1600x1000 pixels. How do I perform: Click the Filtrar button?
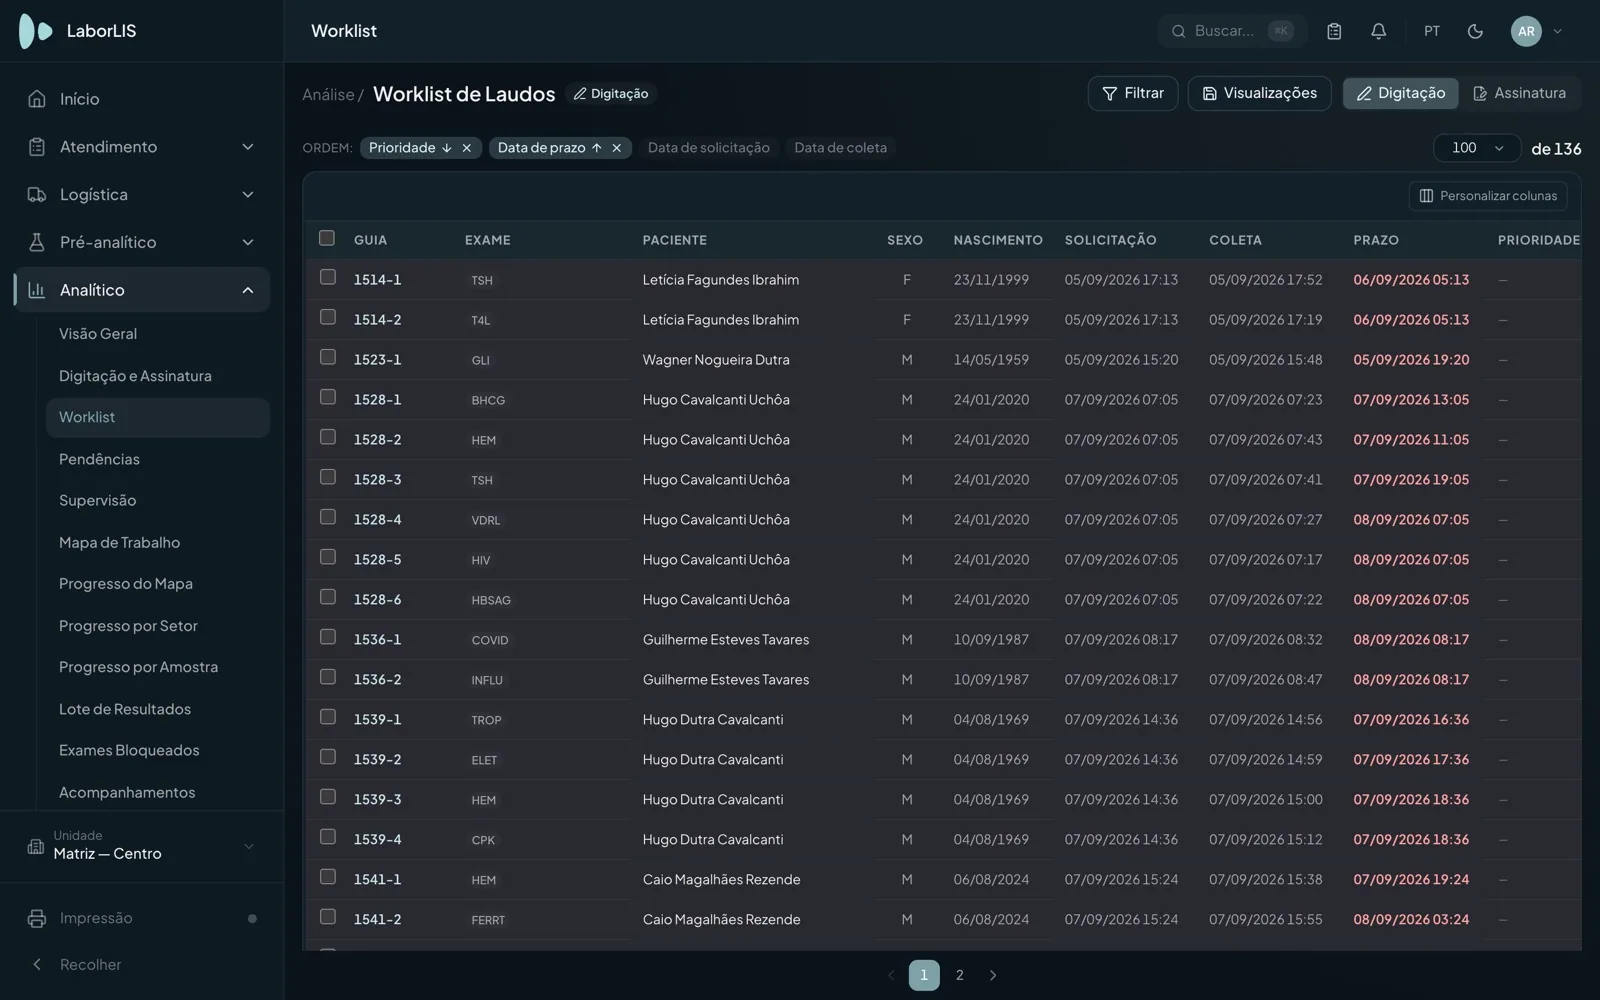(1133, 93)
